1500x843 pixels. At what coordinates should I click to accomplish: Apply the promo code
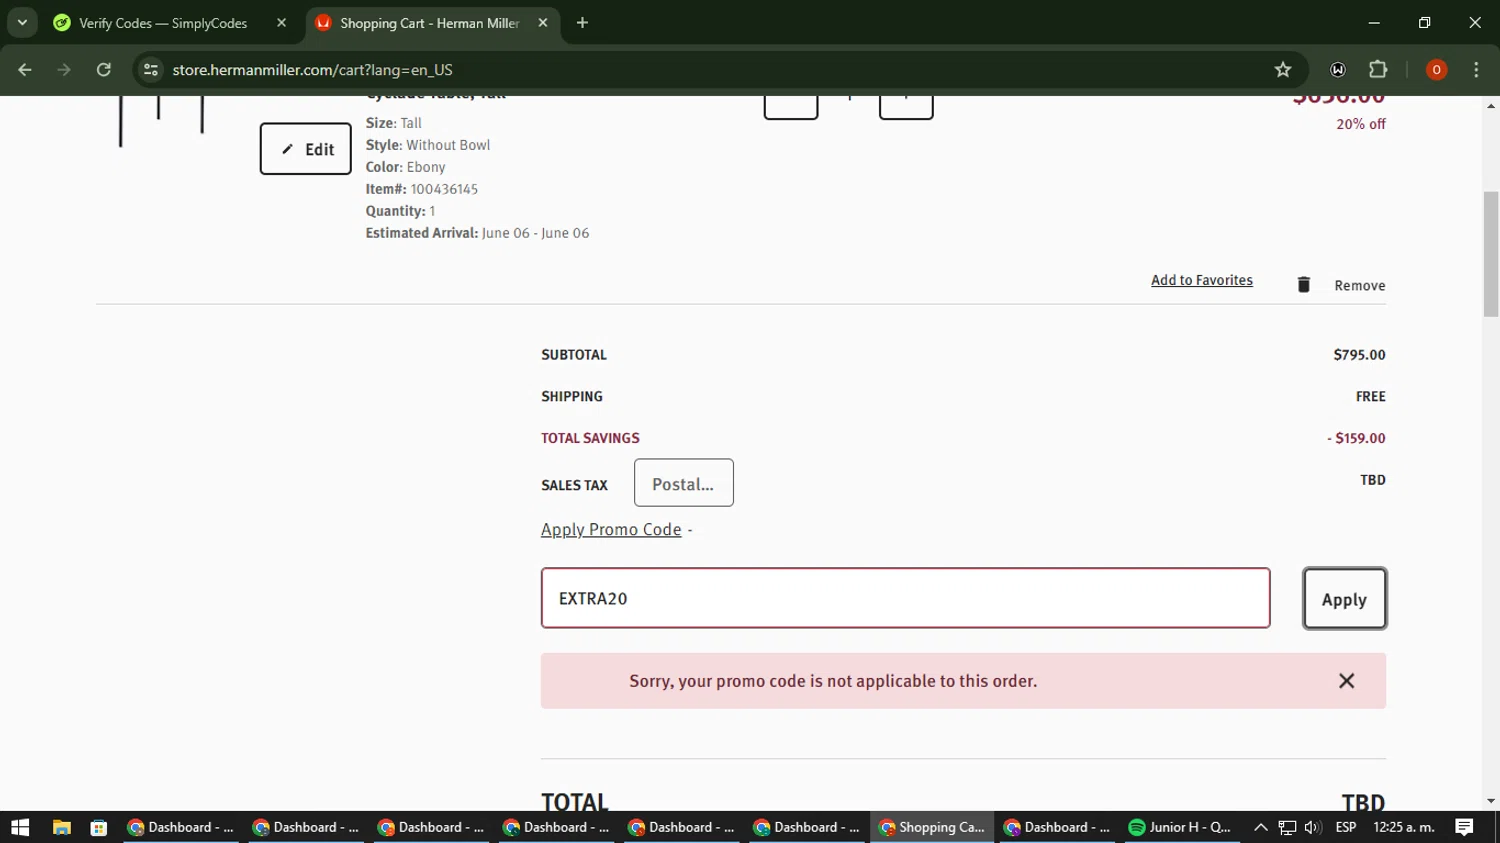pos(1345,599)
